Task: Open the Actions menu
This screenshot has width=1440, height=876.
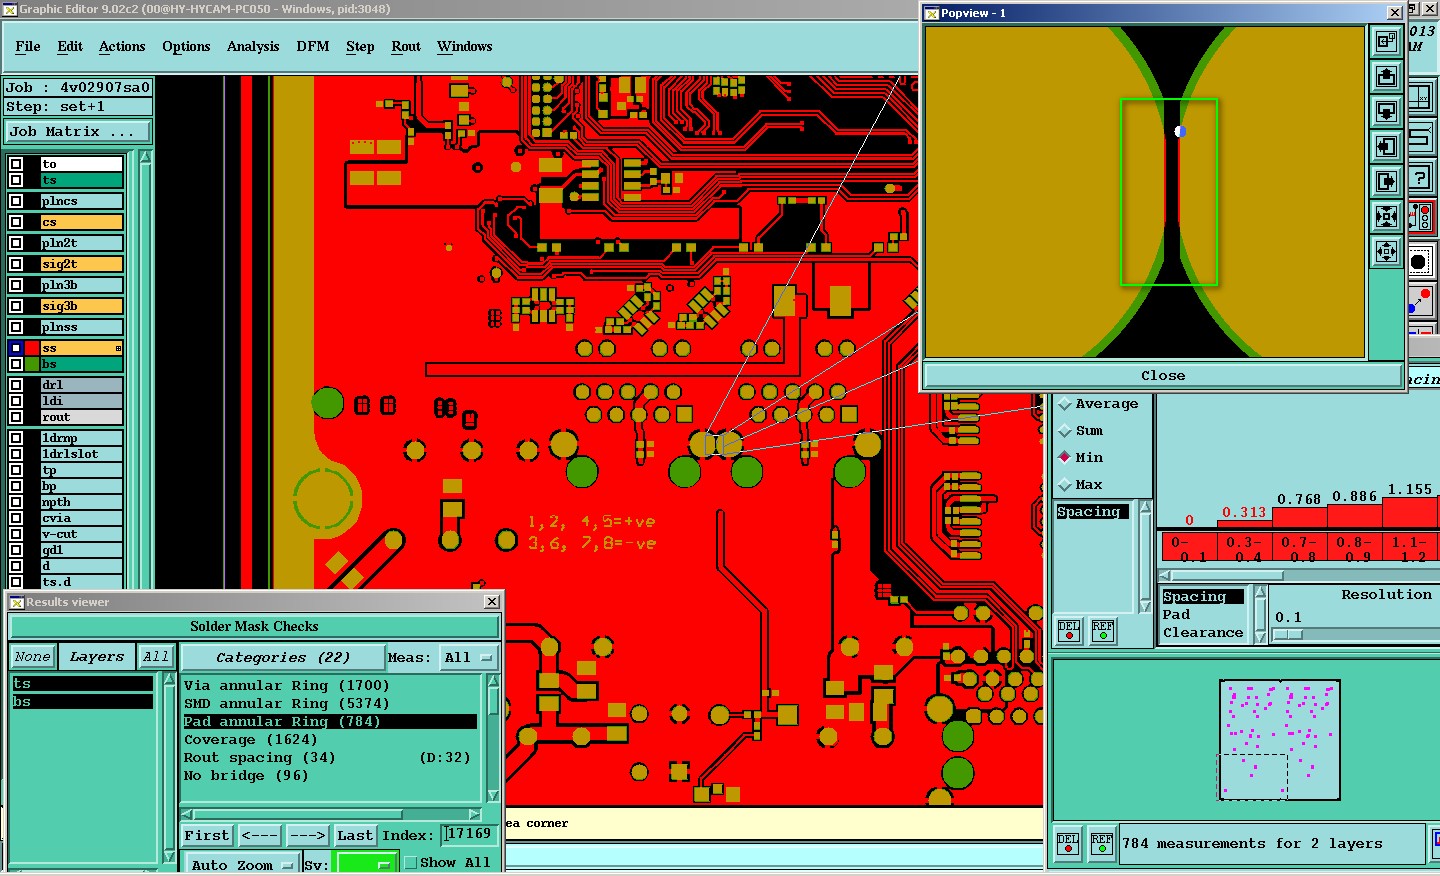Action: tap(122, 46)
